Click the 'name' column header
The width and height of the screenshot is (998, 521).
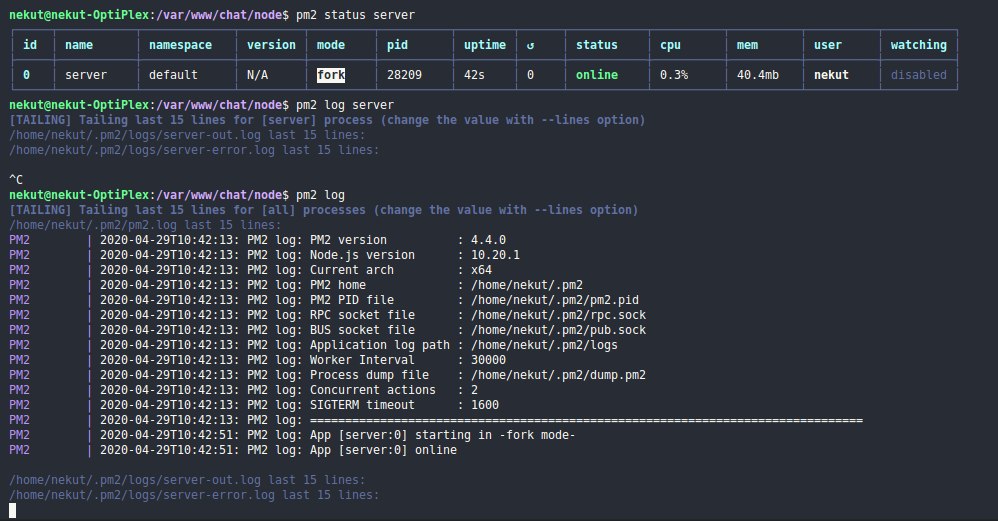click(x=79, y=45)
